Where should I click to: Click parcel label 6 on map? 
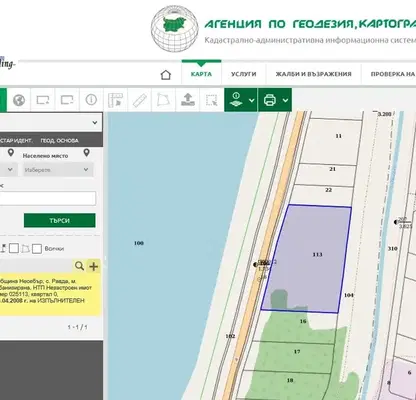(x=409, y=373)
